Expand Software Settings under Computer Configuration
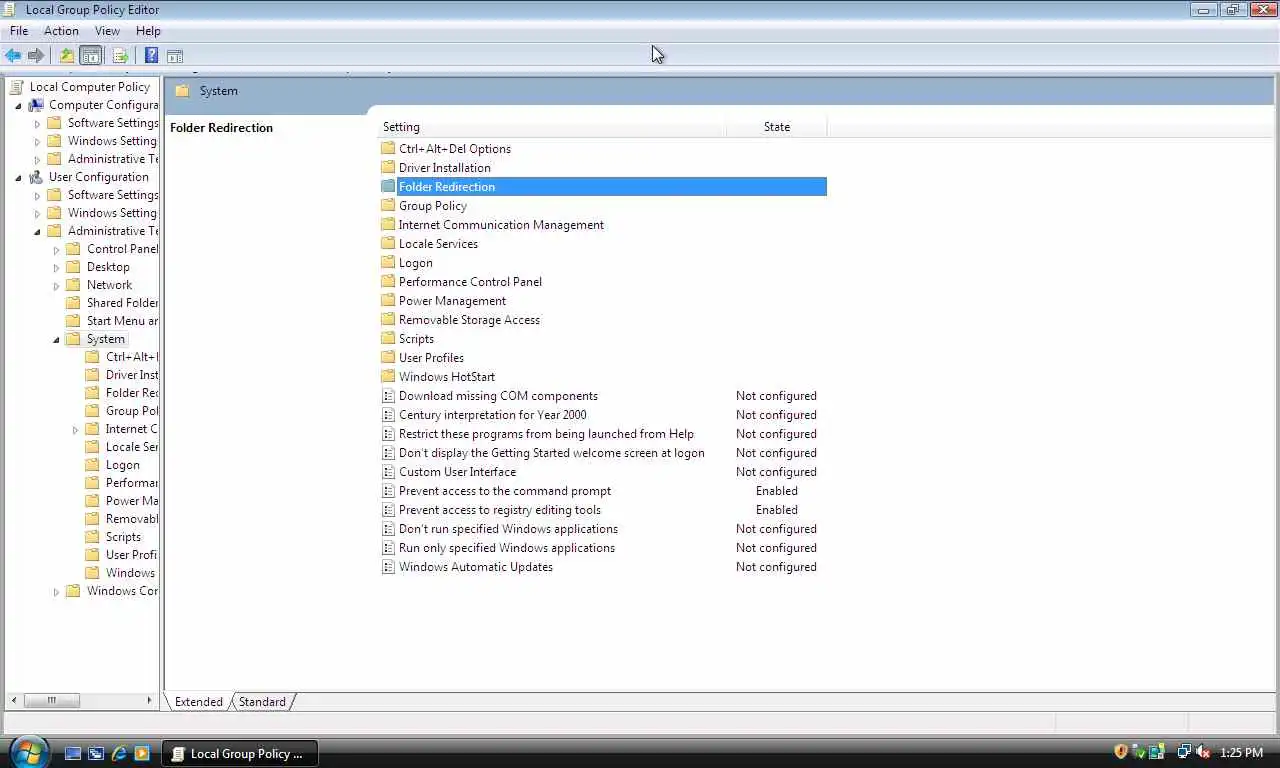The image size is (1280, 768). coord(38,123)
